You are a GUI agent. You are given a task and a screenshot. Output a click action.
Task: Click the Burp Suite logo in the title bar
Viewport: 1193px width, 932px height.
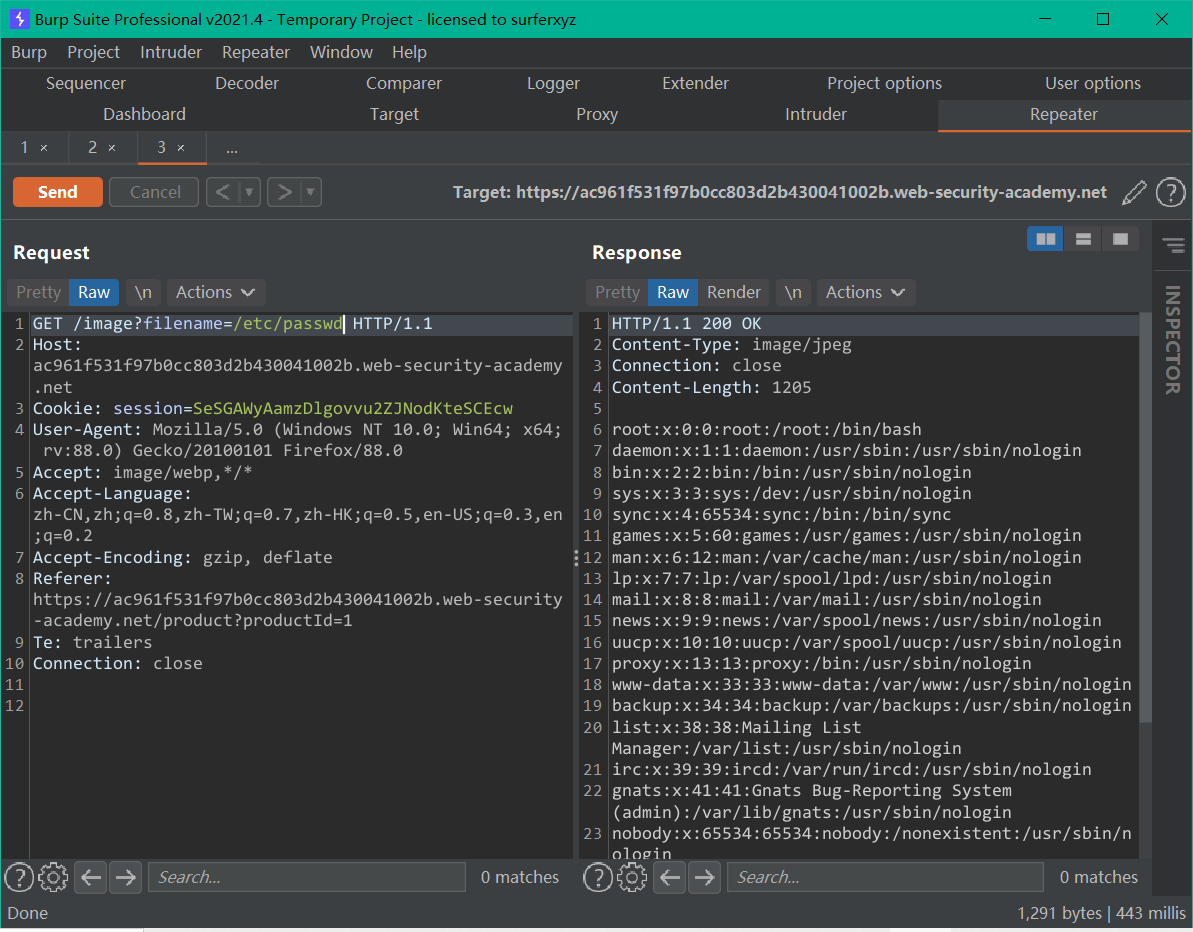[x=20, y=19]
